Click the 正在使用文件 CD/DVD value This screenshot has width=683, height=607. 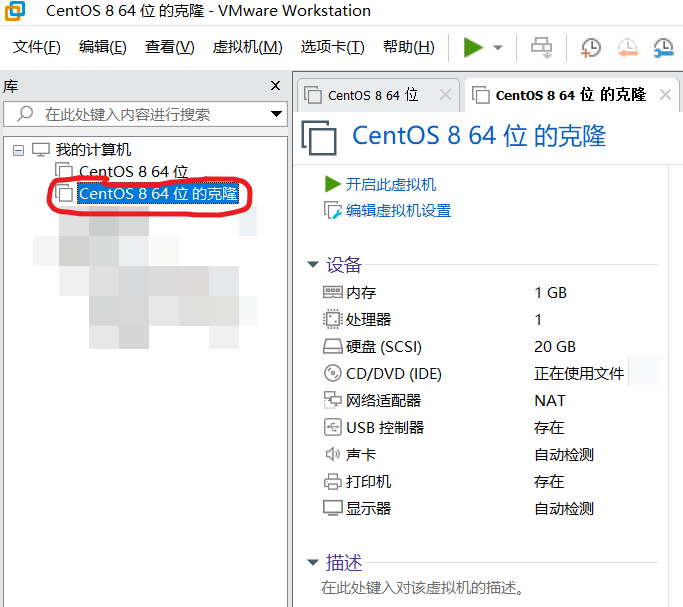point(579,374)
